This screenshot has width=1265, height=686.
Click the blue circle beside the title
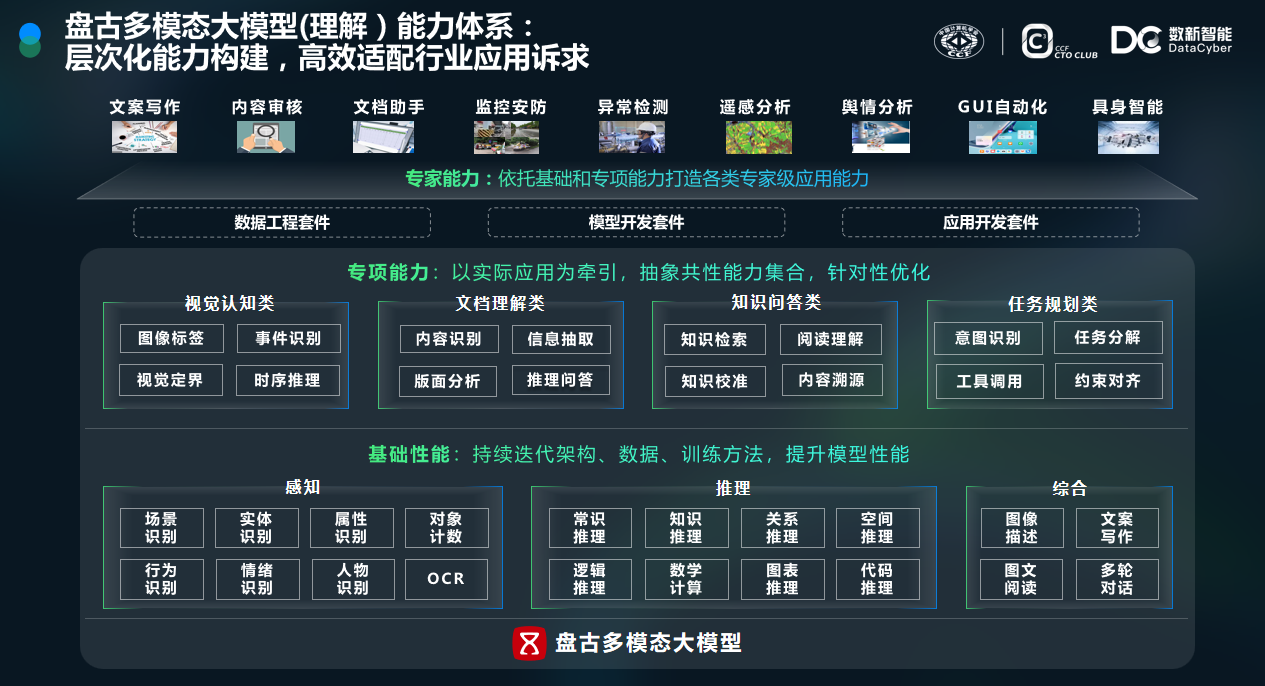tap(30, 33)
